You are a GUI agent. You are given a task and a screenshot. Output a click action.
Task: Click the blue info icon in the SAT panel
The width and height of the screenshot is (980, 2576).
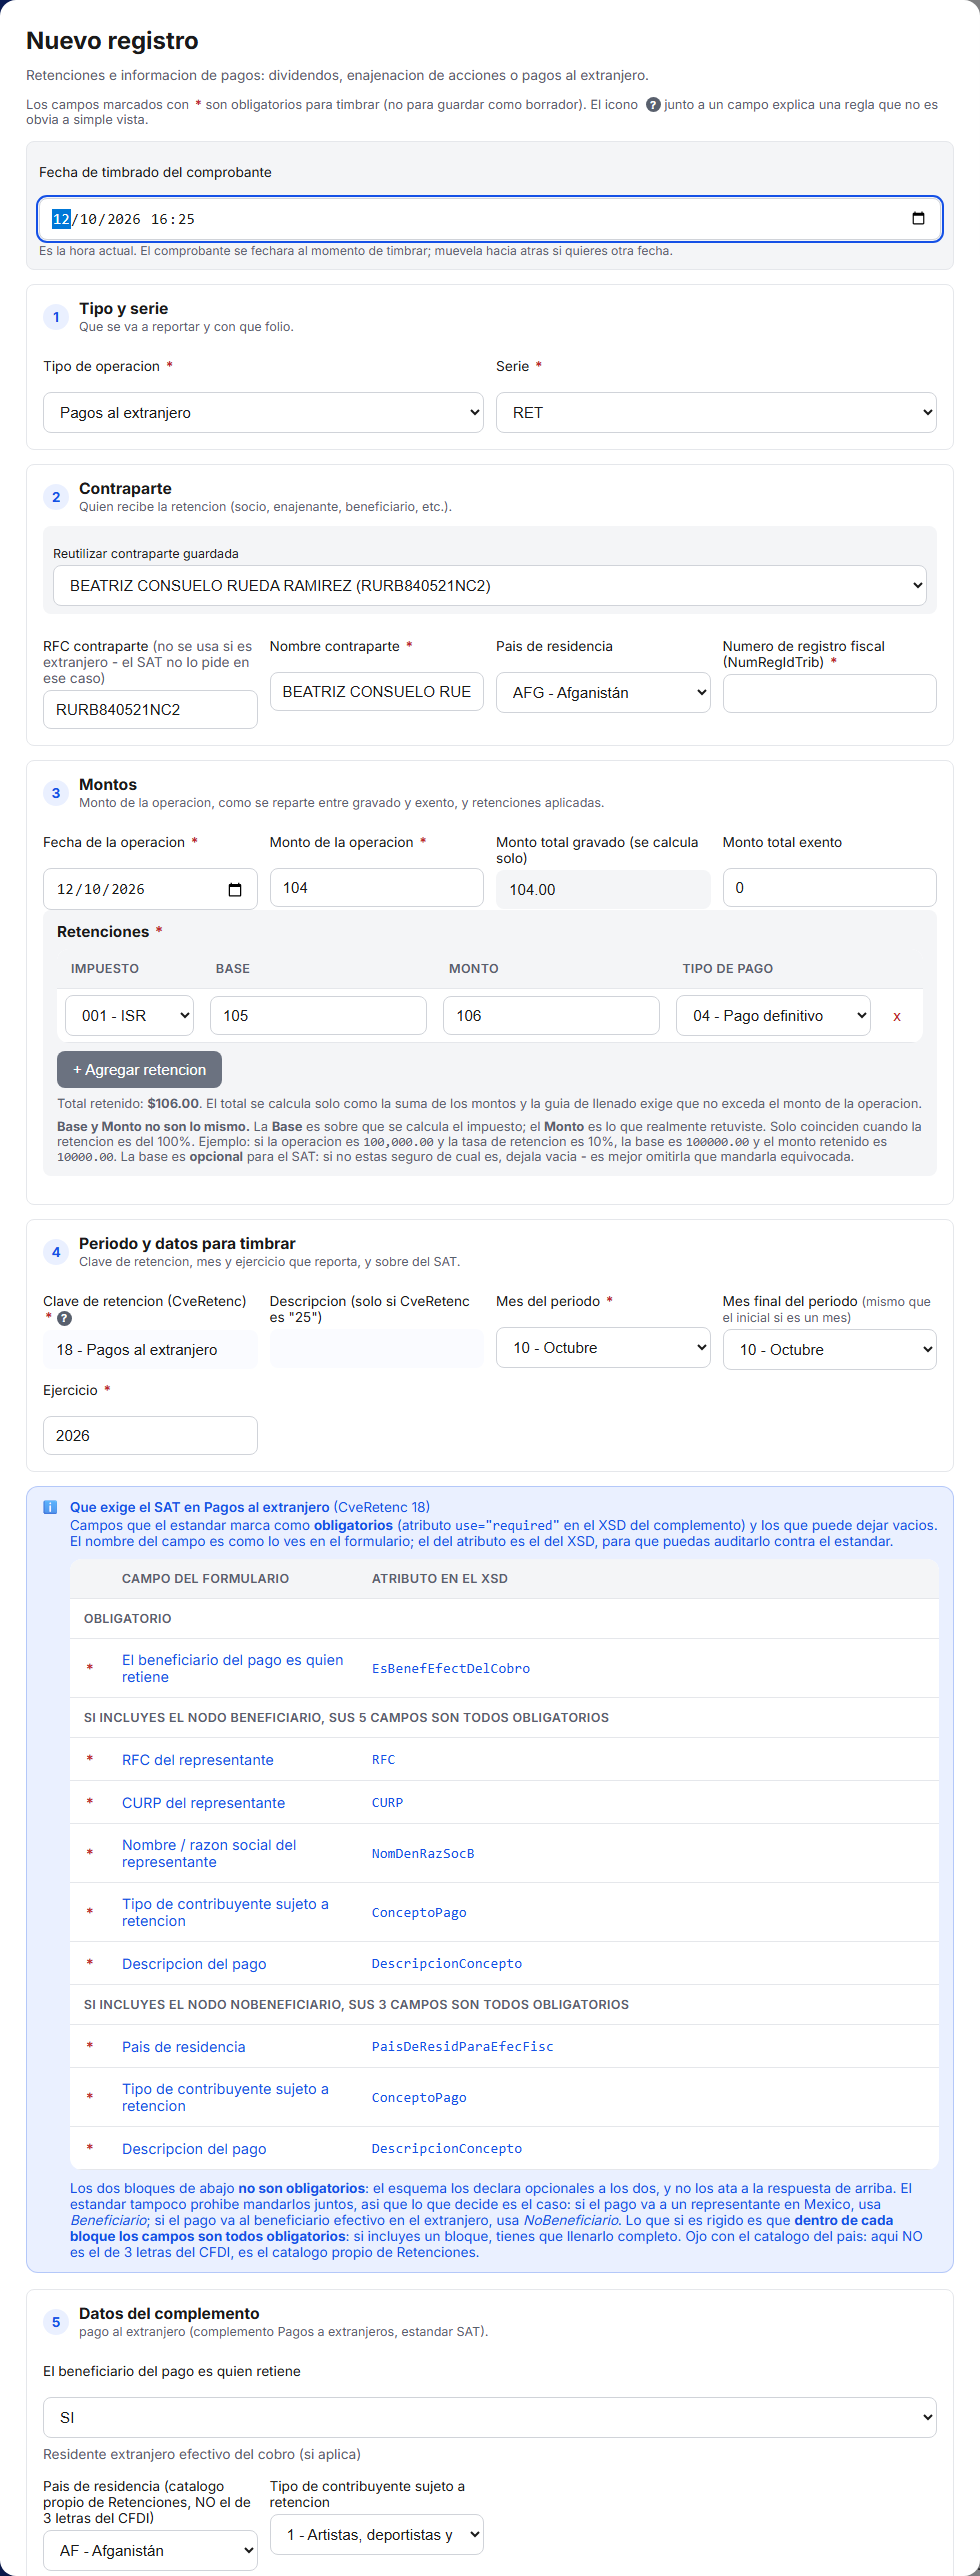click(50, 1507)
